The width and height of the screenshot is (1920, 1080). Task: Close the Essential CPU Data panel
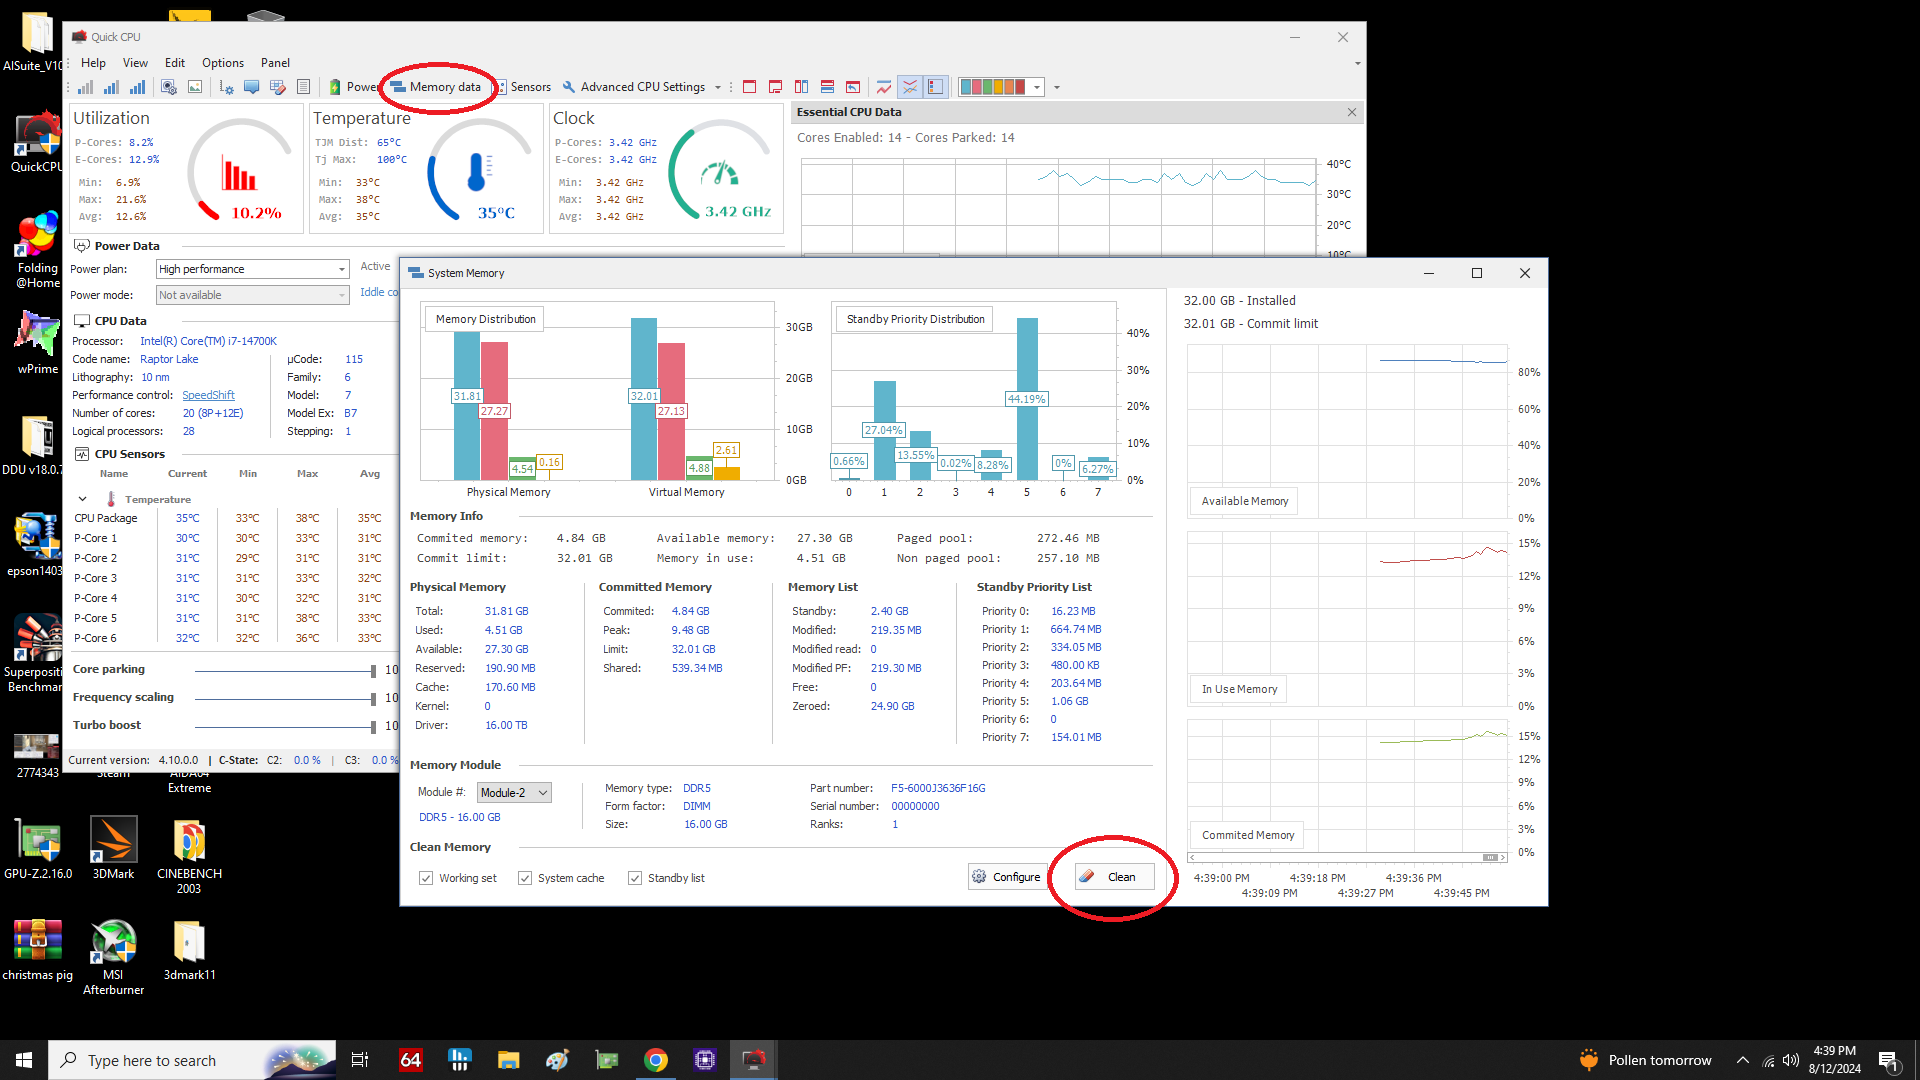(1352, 112)
